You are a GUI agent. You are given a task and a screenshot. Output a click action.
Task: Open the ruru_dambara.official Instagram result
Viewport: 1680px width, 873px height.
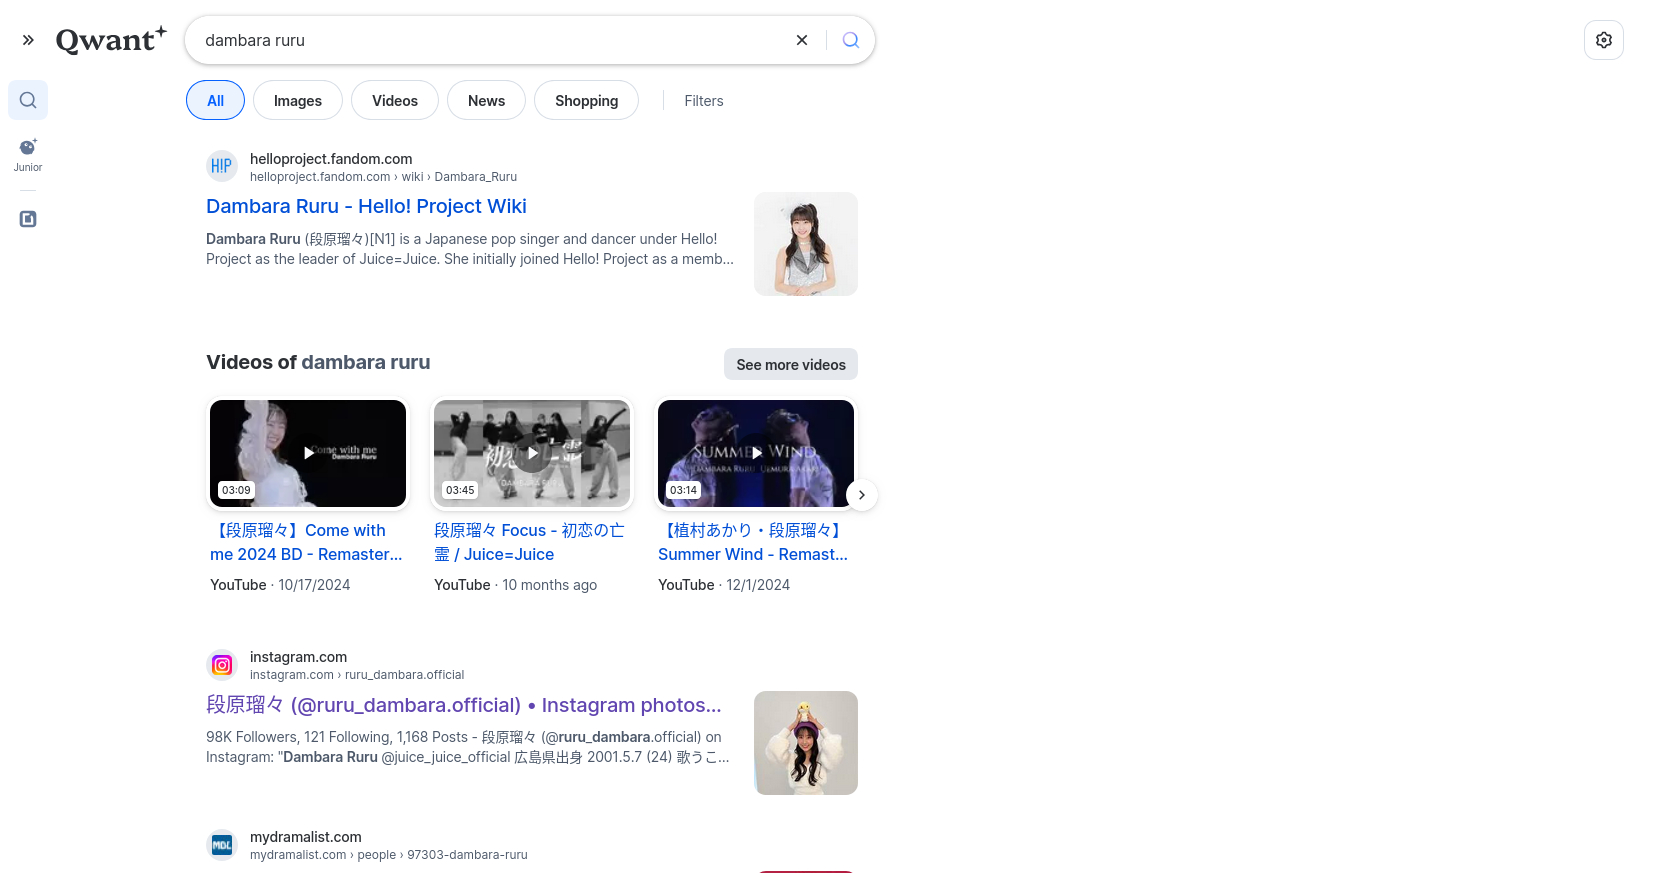[x=463, y=705]
